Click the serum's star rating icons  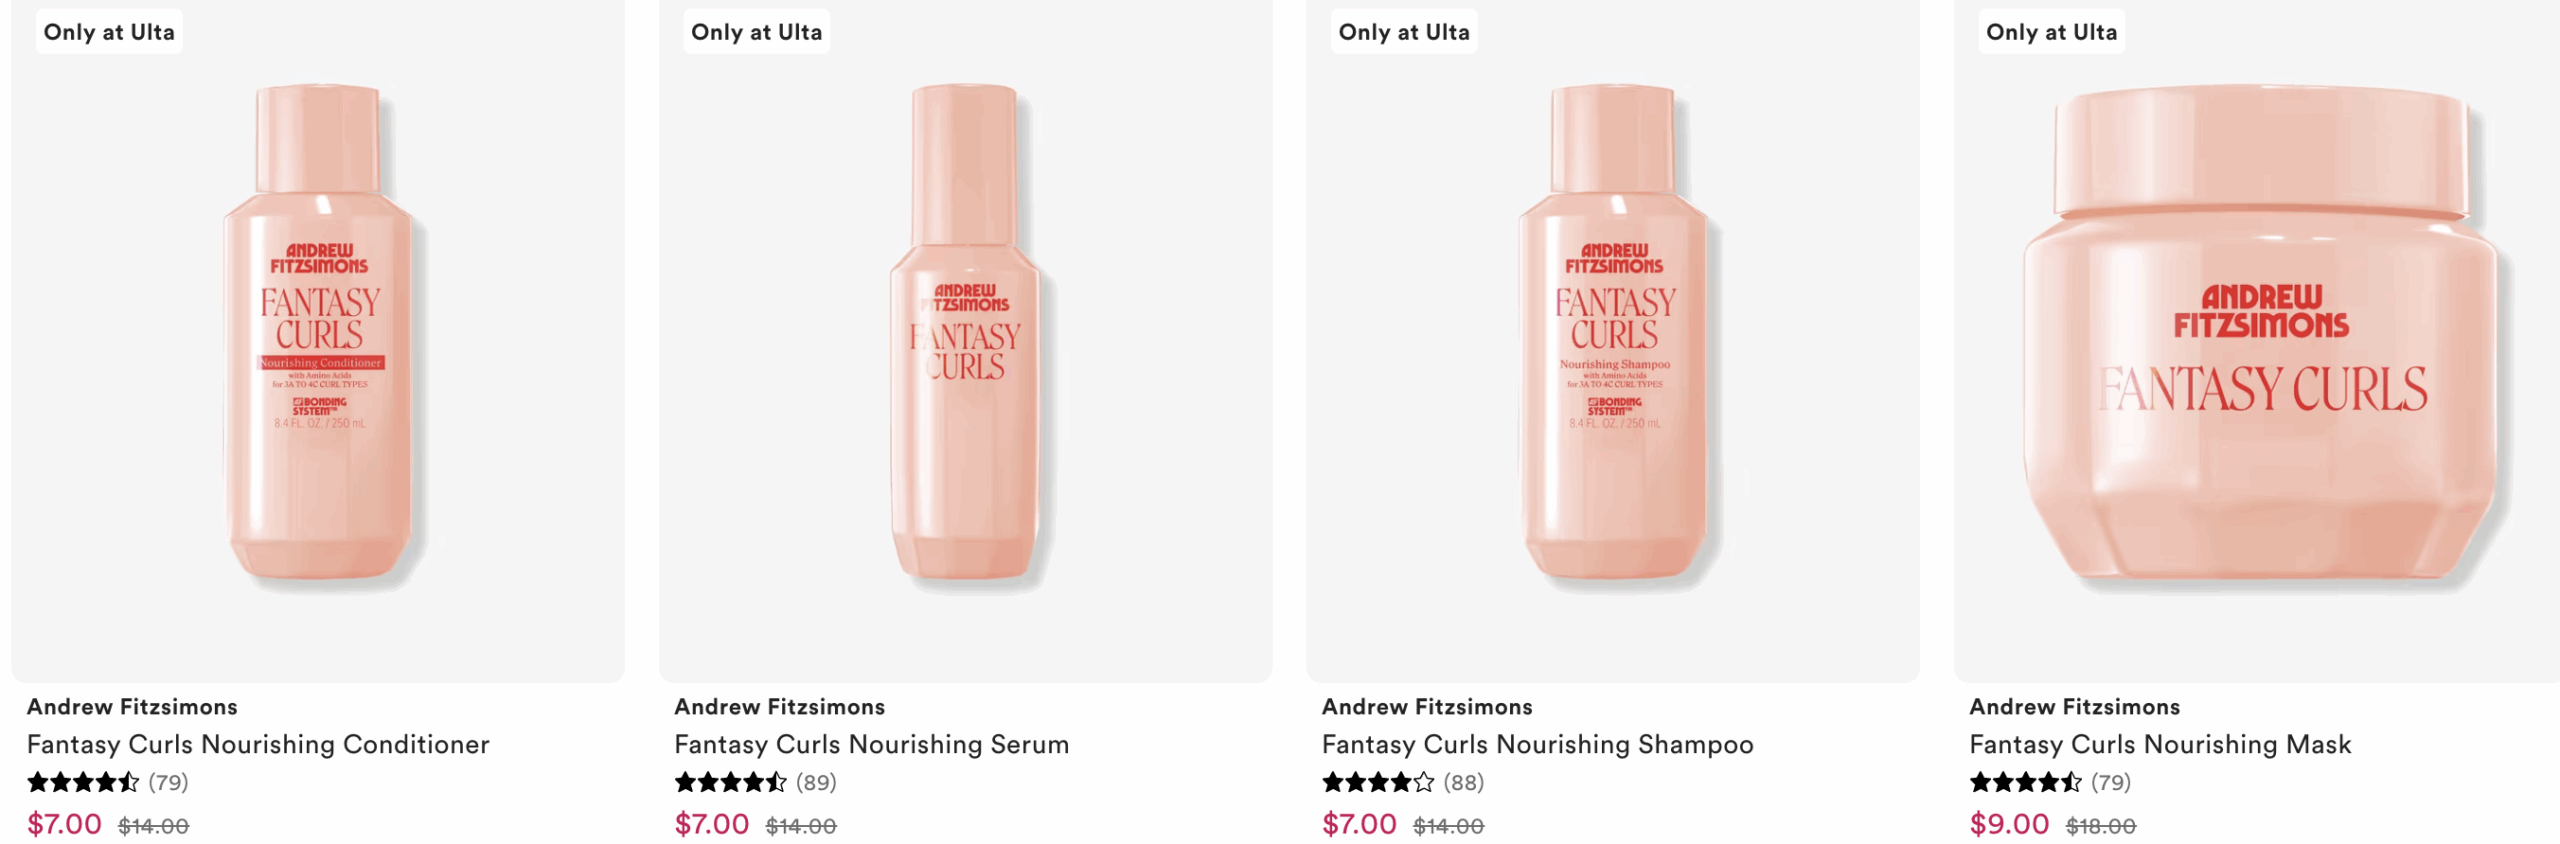click(730, 782)
